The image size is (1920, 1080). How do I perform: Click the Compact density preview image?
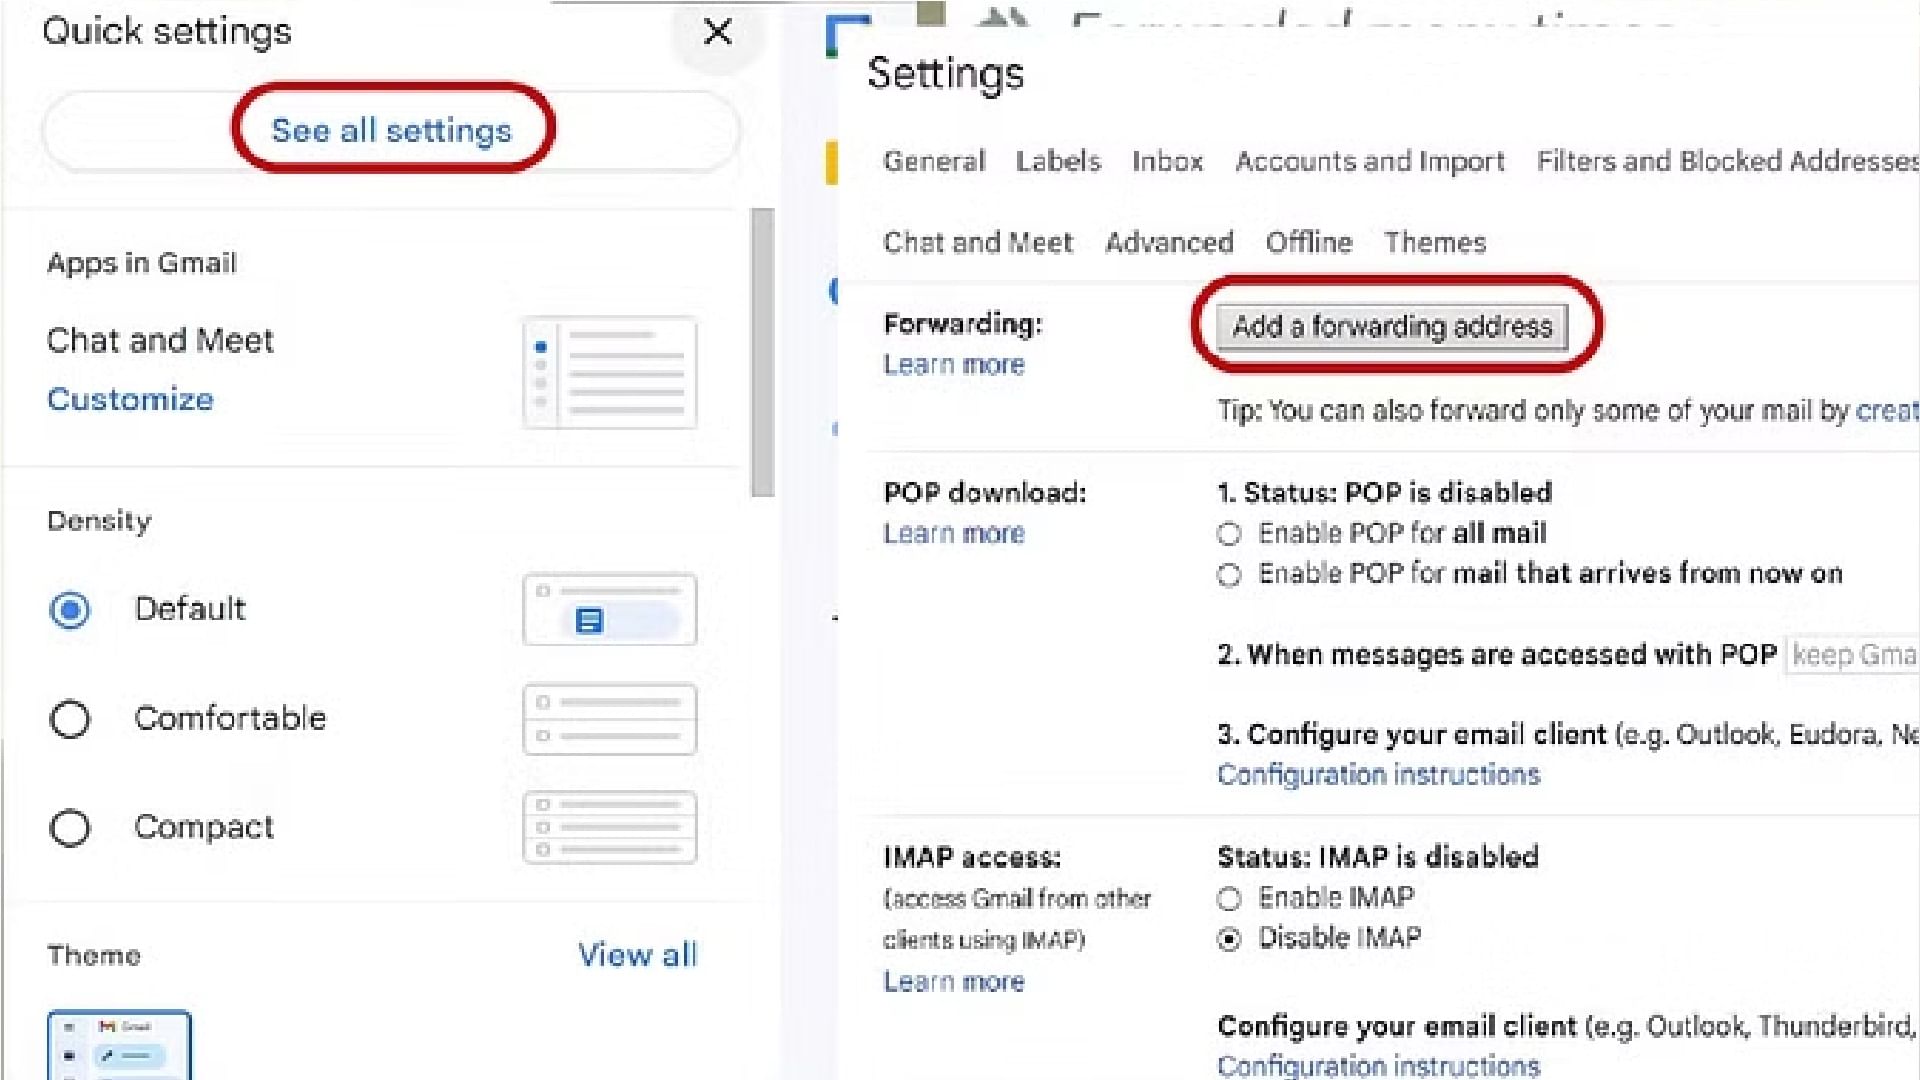(609, 827)
